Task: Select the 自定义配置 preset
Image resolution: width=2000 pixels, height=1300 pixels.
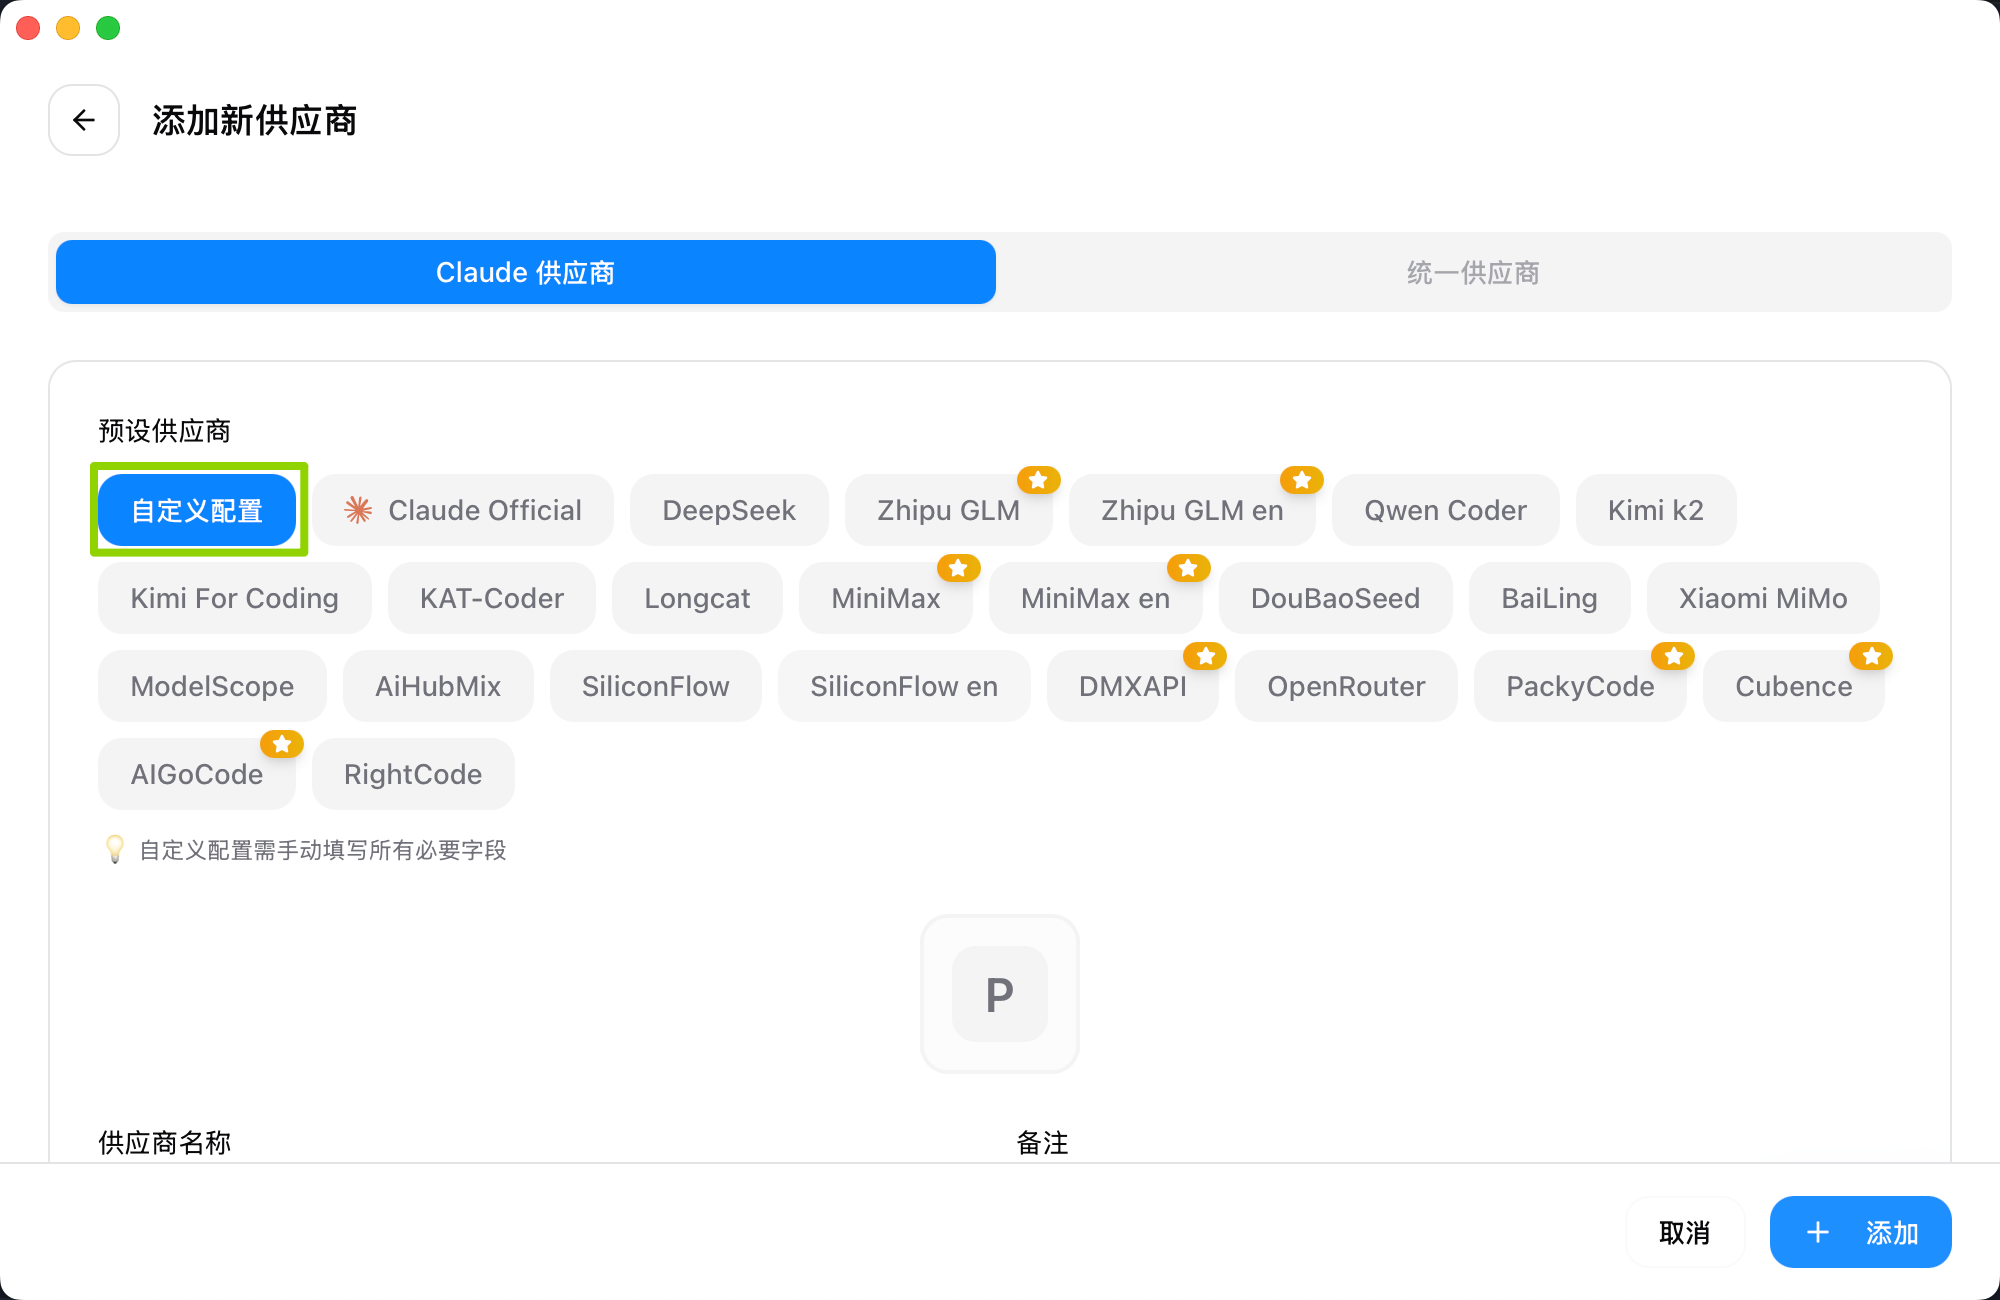Action: click(x=197, y=510)
